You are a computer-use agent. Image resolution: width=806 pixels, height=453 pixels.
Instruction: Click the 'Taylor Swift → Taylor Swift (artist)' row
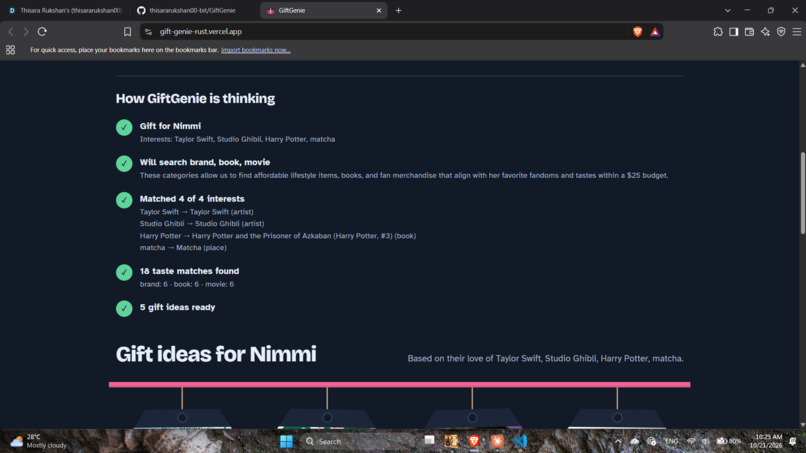click(x=196, y=212)
